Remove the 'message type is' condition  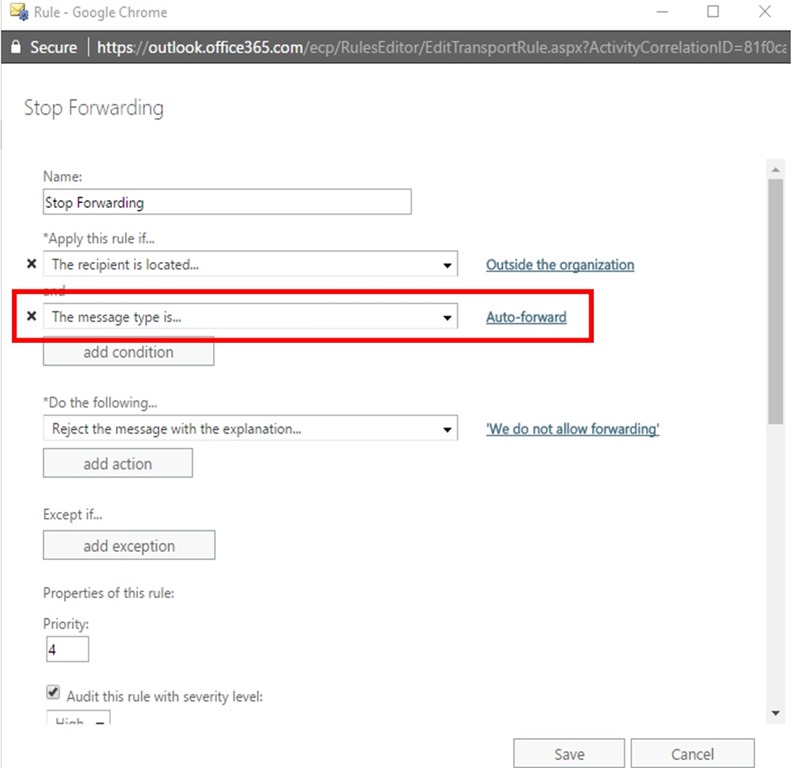point(31,316)
